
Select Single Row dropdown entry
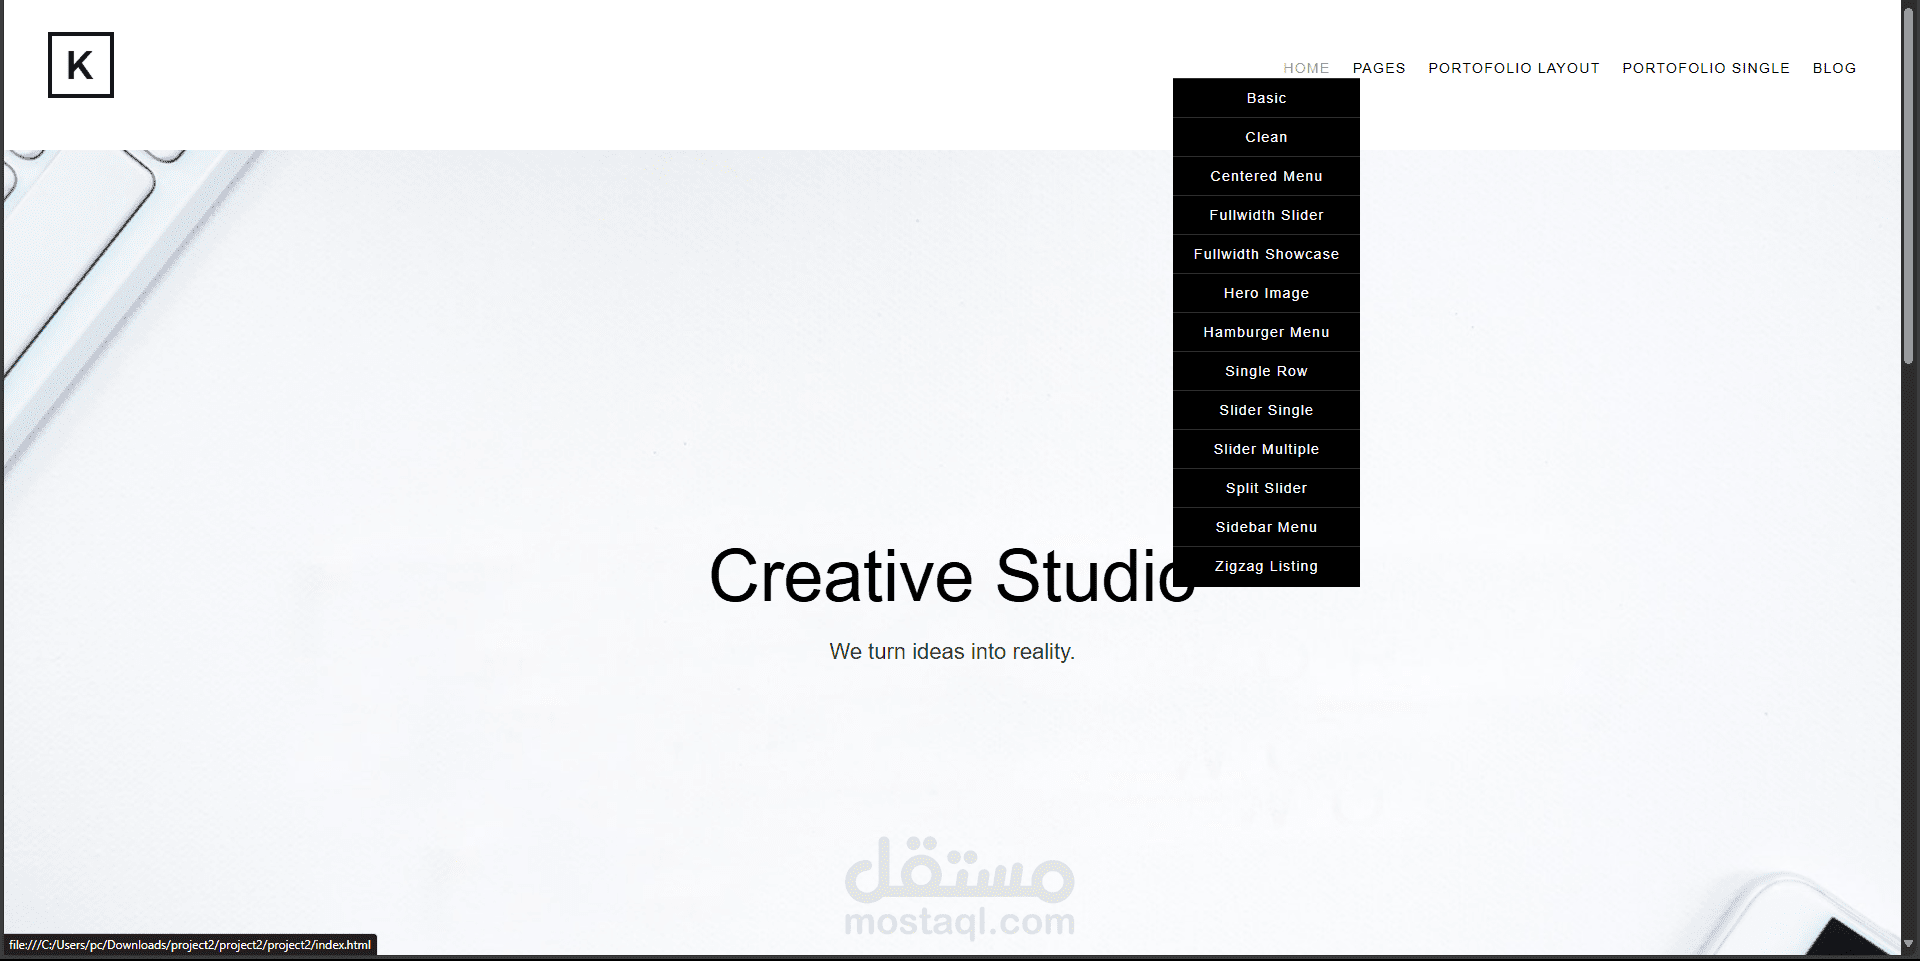[1266, 371]
